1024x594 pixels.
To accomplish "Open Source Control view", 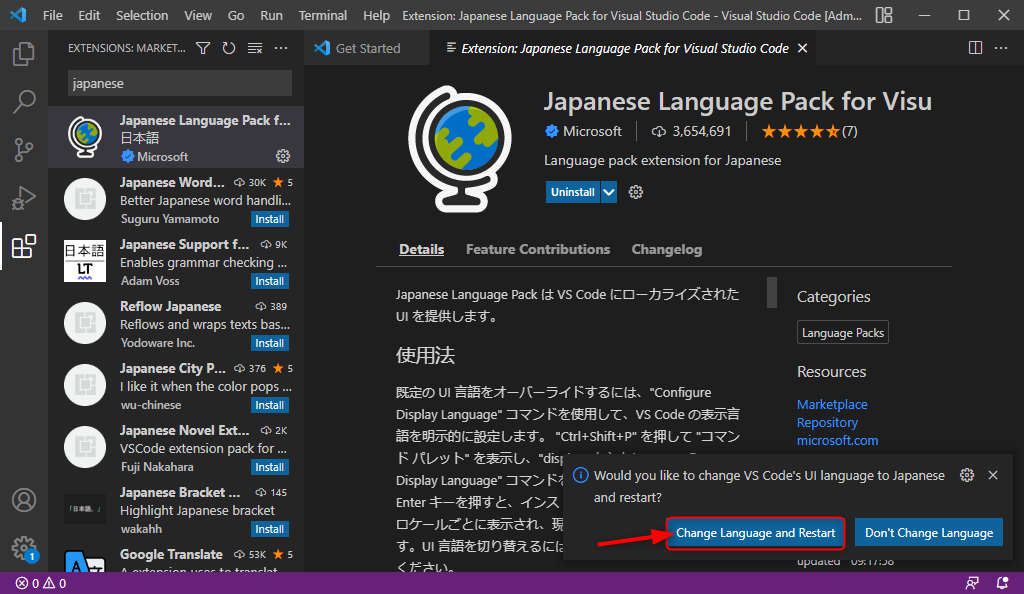I will click(24, 149).
